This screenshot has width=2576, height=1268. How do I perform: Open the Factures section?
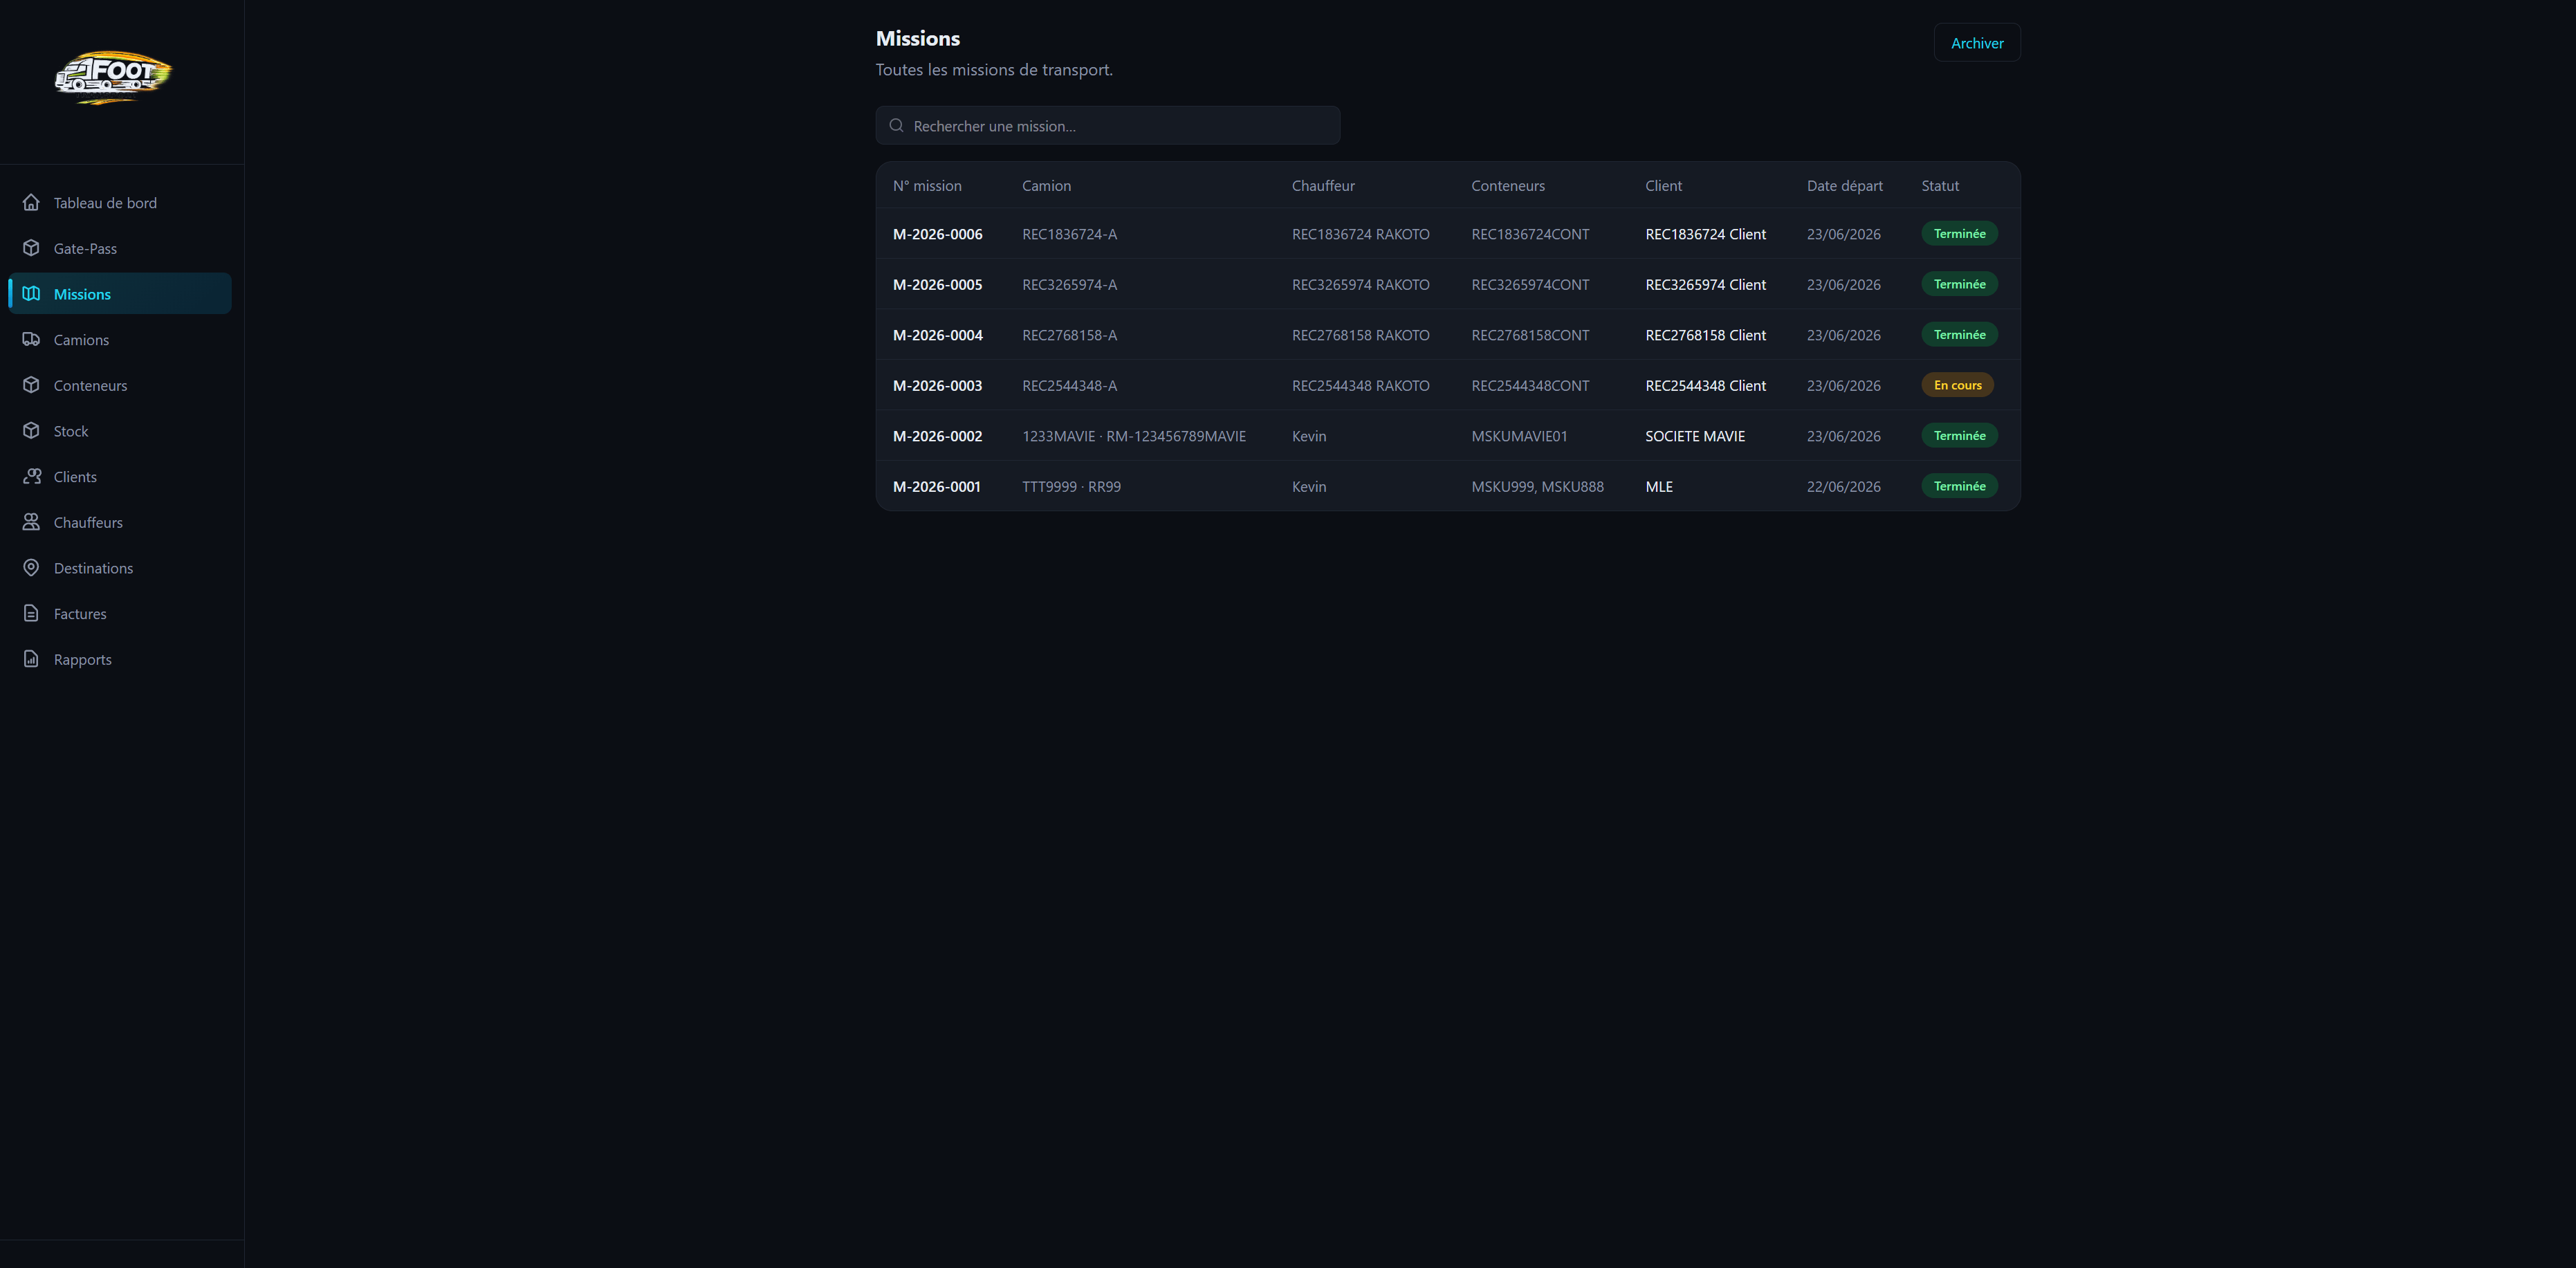[x=120, y=614]
